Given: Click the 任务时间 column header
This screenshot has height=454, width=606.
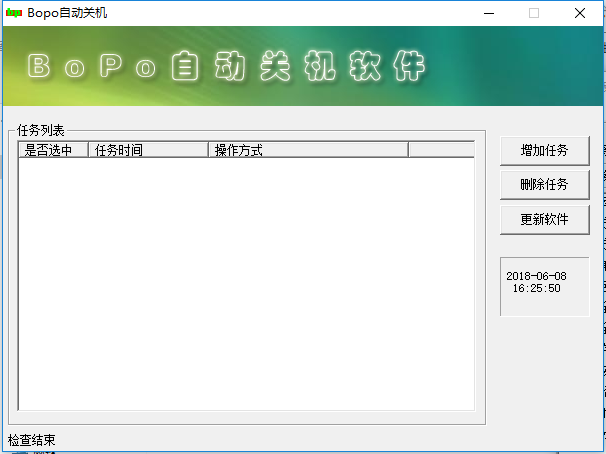Looking at the screenshot, I should 148,150.
